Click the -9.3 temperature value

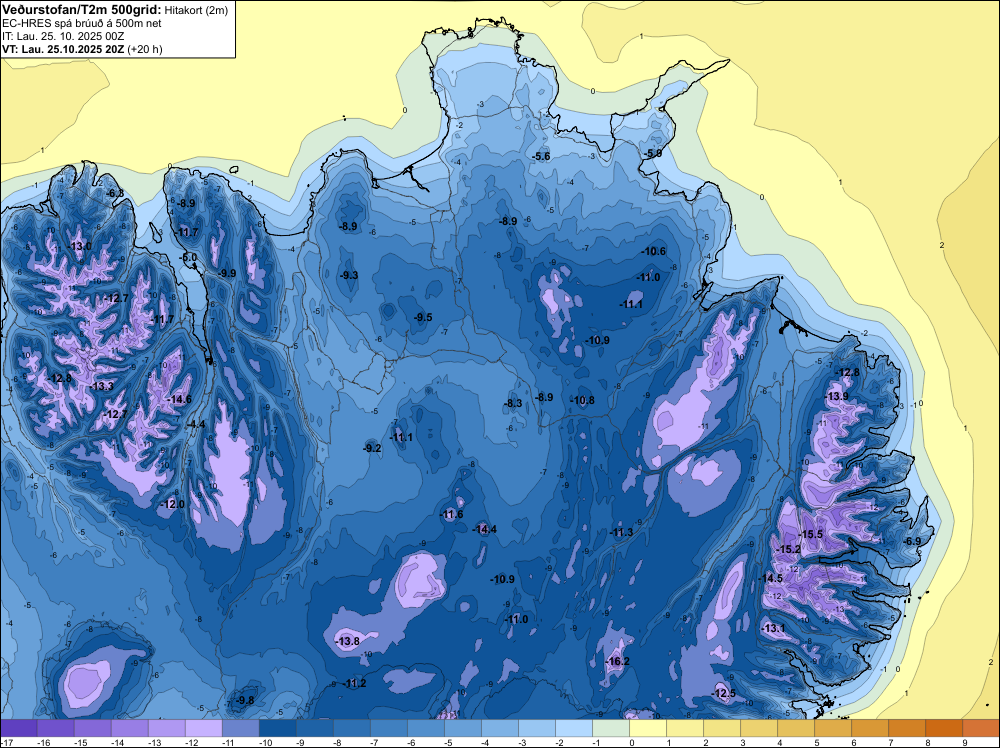click(x=348, y=275)
